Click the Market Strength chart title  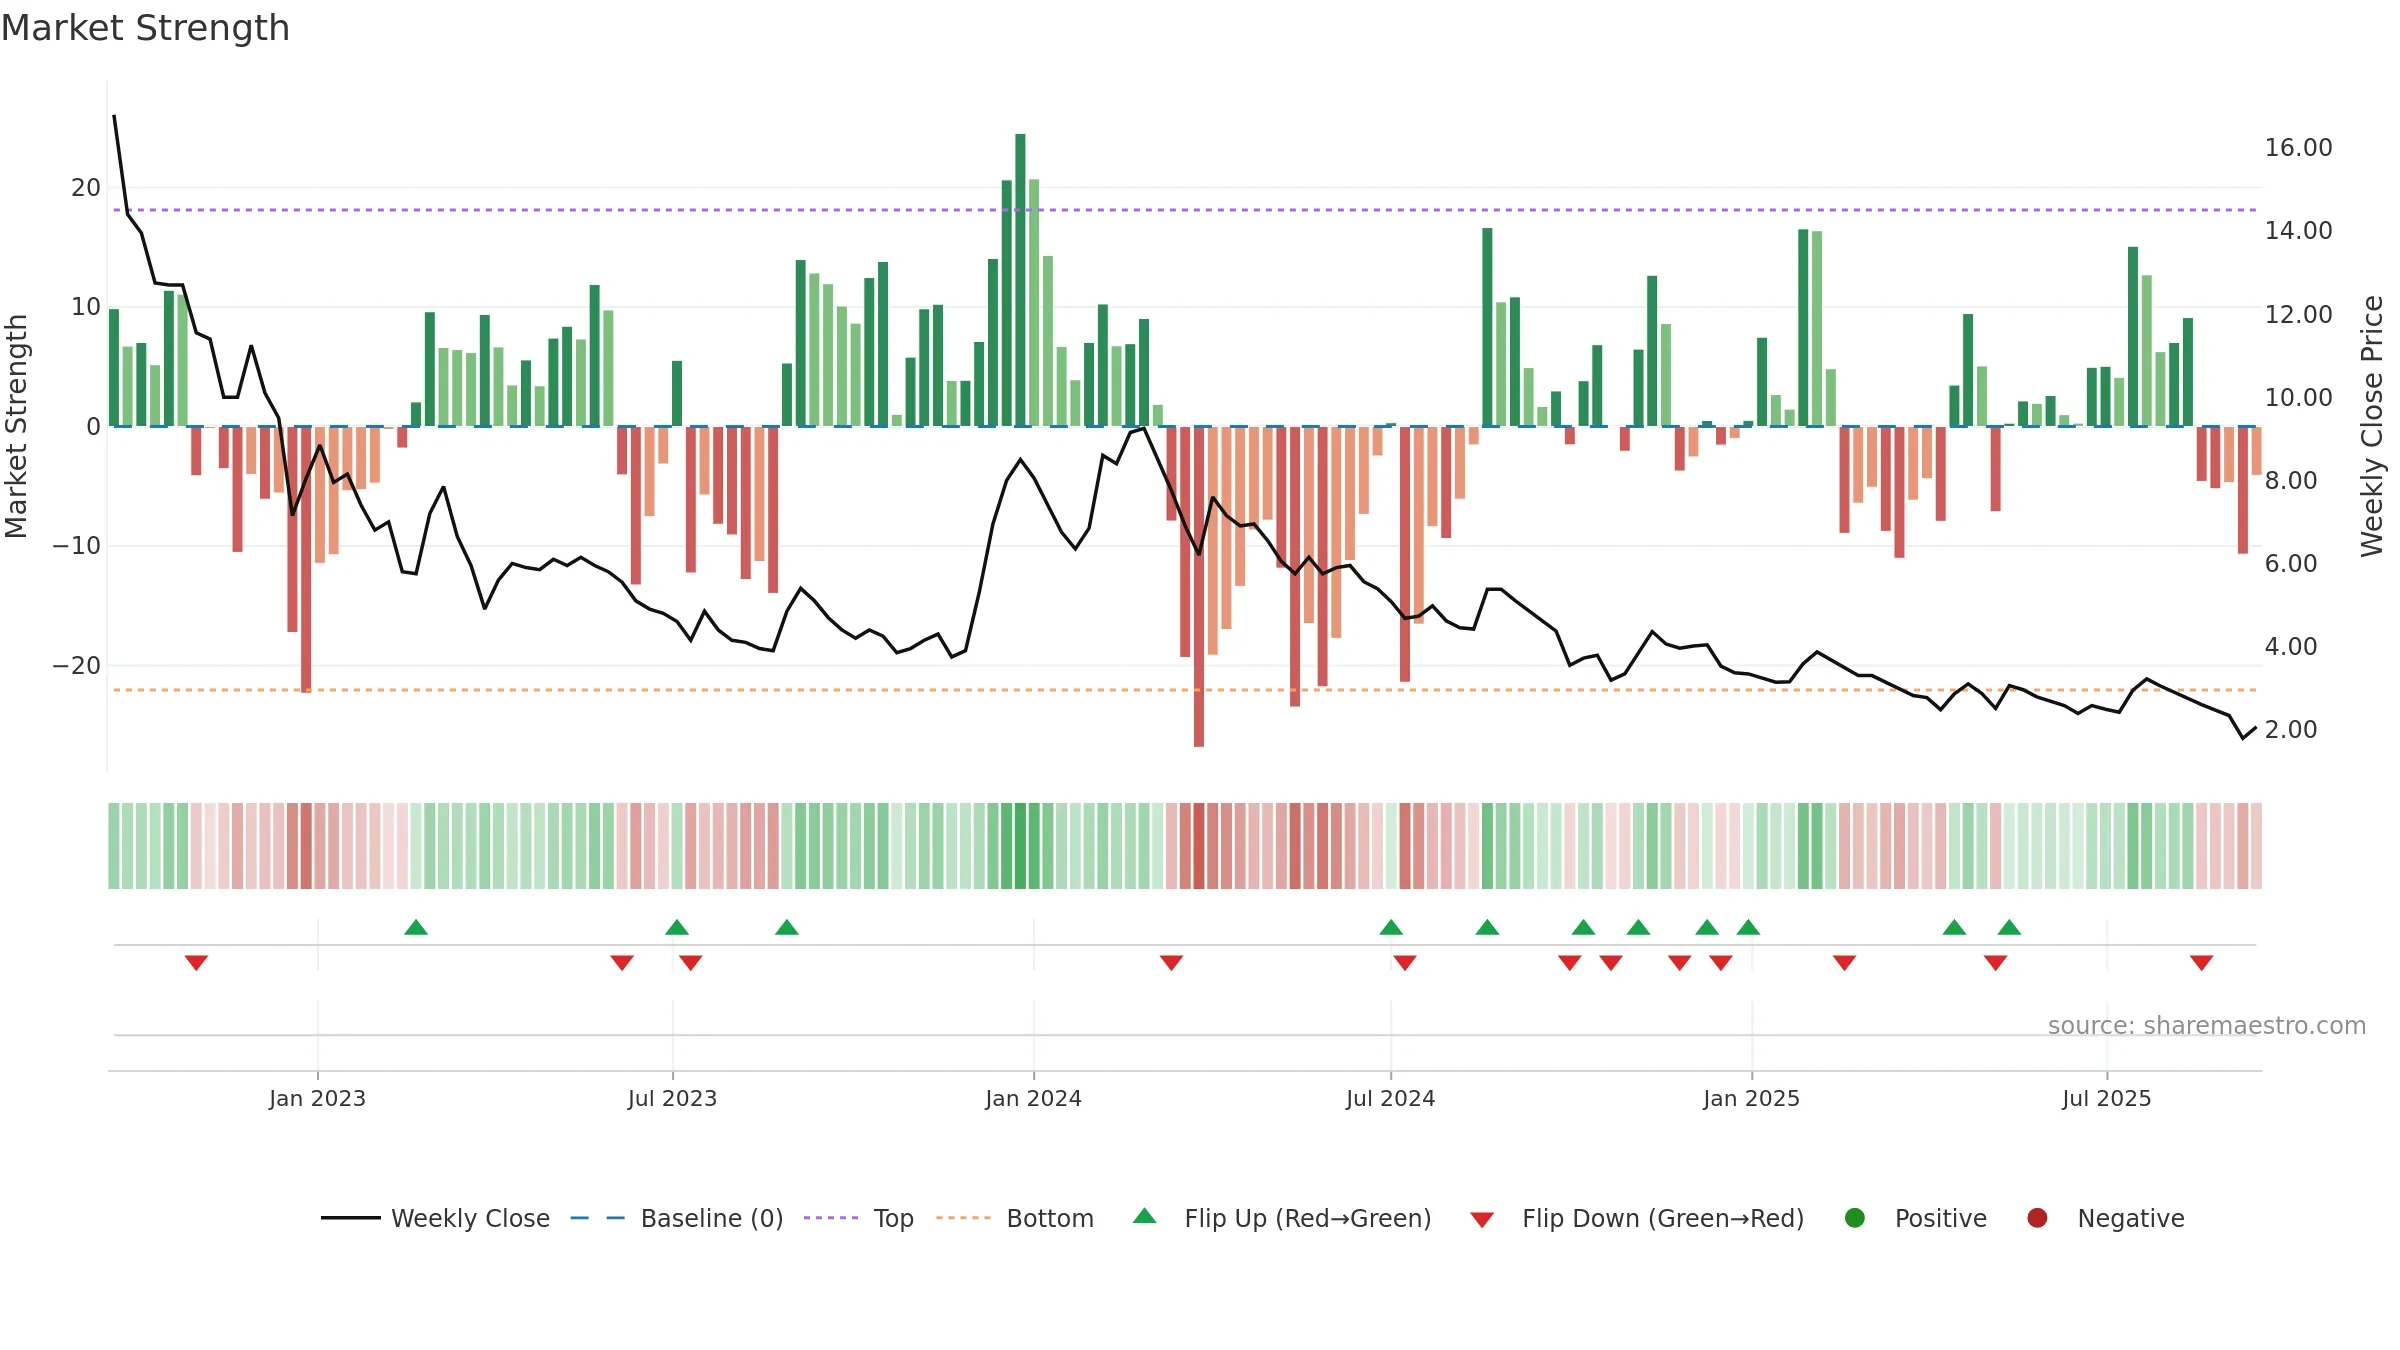(145, 28)
